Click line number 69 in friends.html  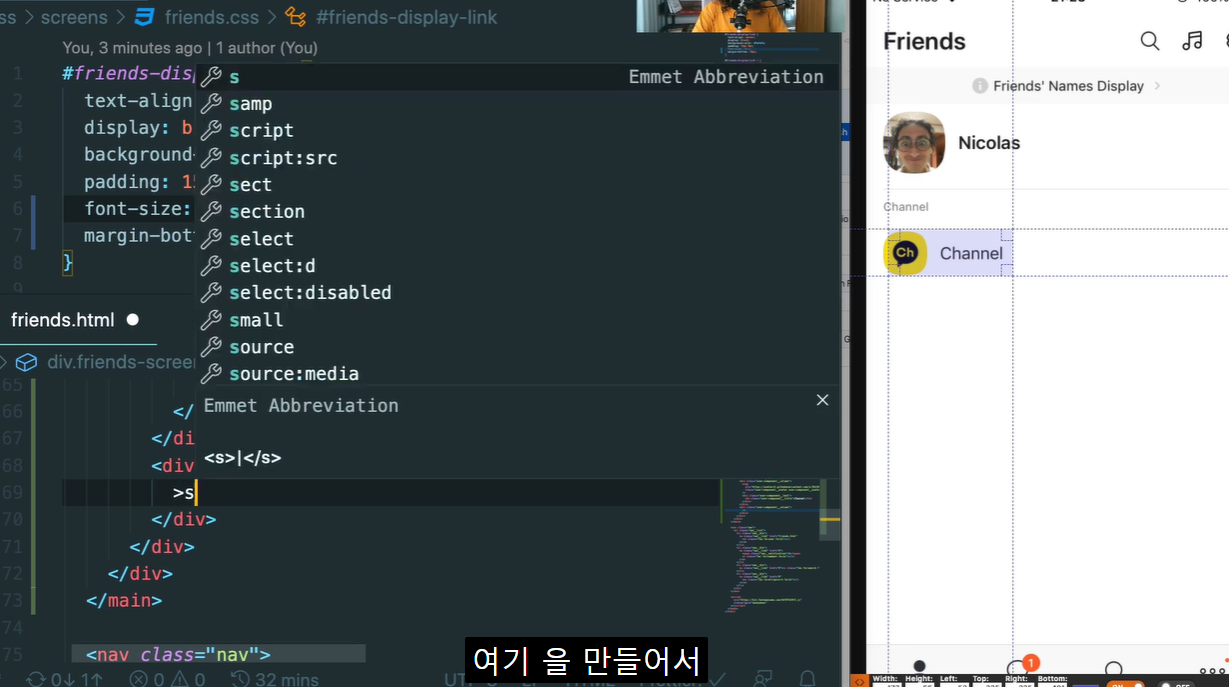12,493
